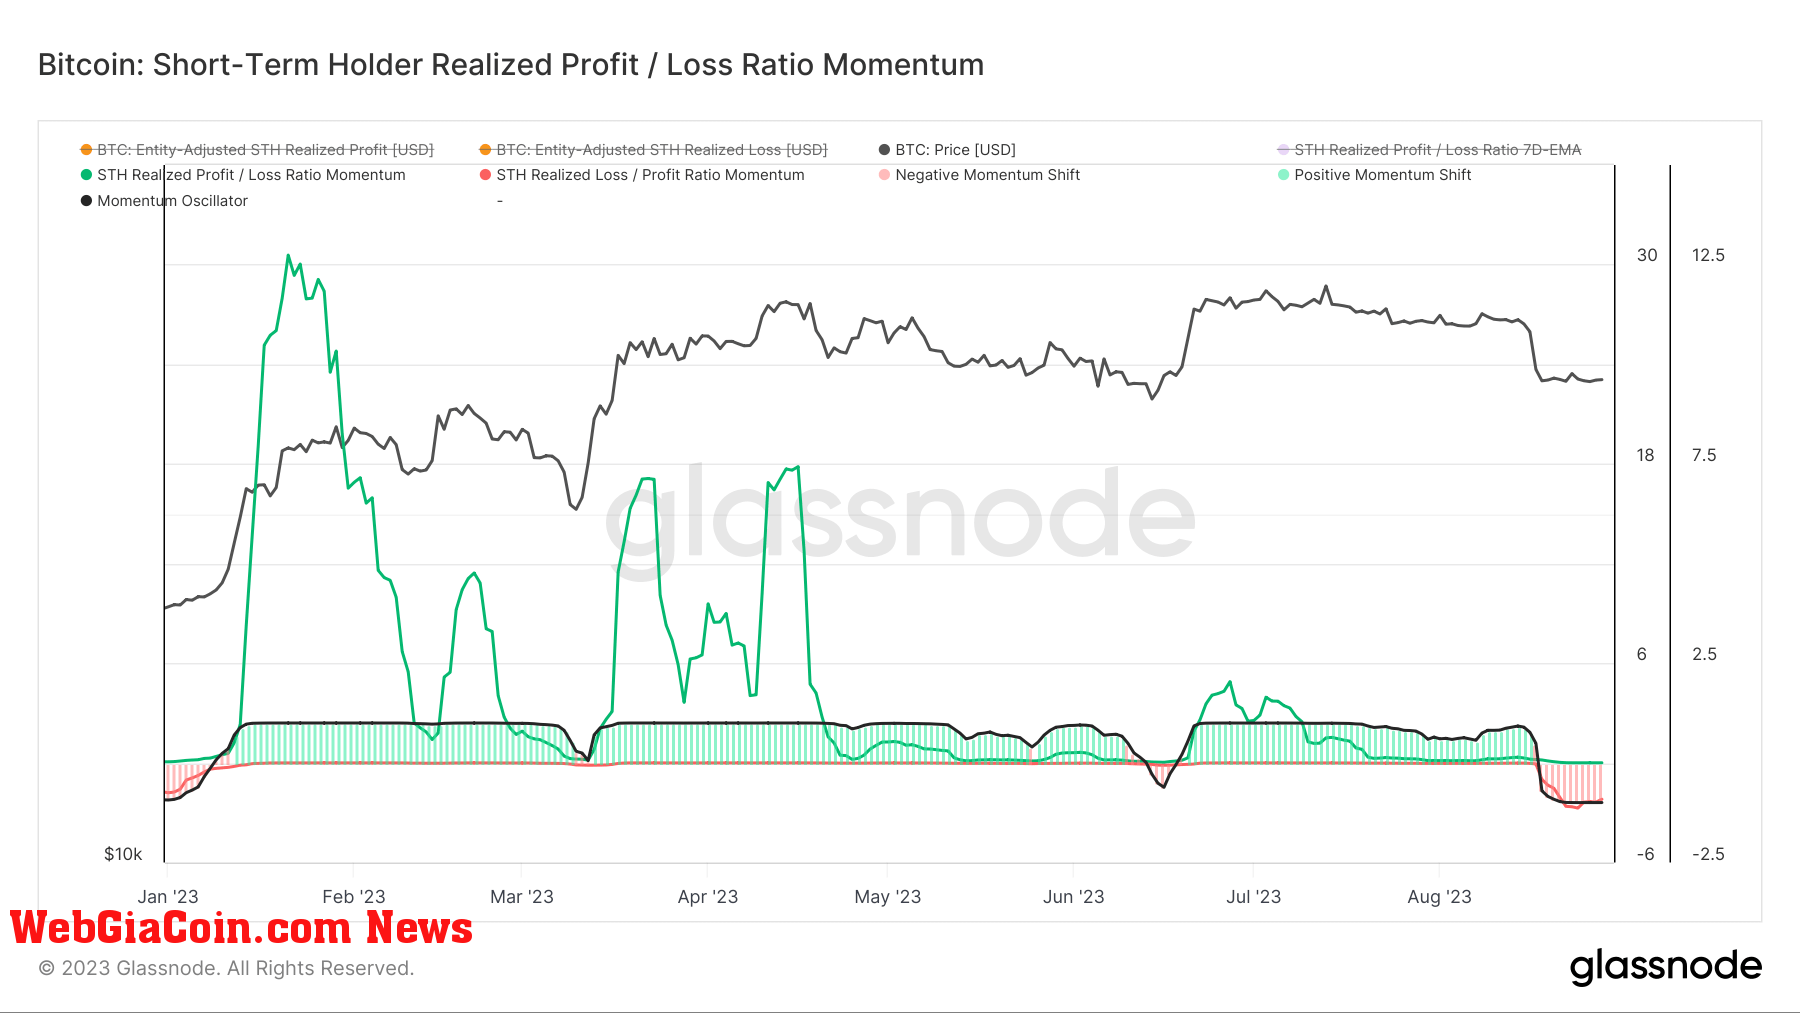Toggle BTC Entity-Adjusted STH Realized Loss legend
The width and height of the screenshot is (1800, 1013).
pos(654,150)
